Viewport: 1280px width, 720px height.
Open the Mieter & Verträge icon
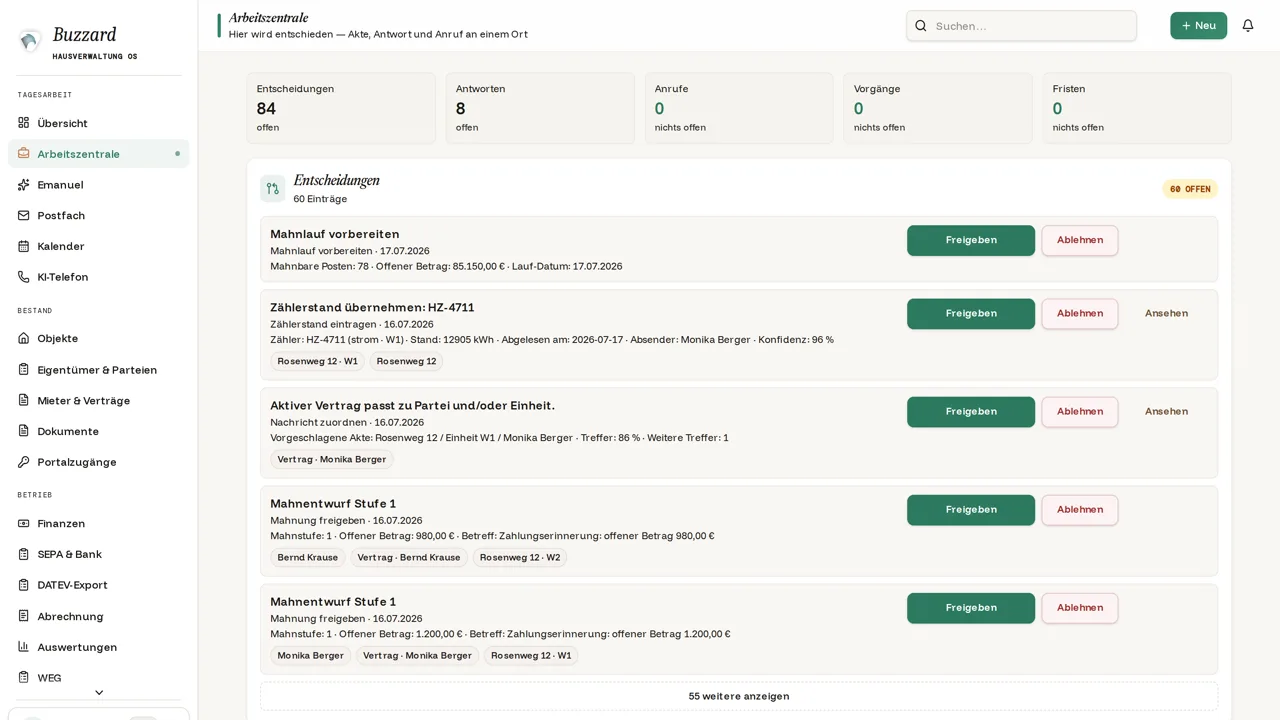coord(23,400)
